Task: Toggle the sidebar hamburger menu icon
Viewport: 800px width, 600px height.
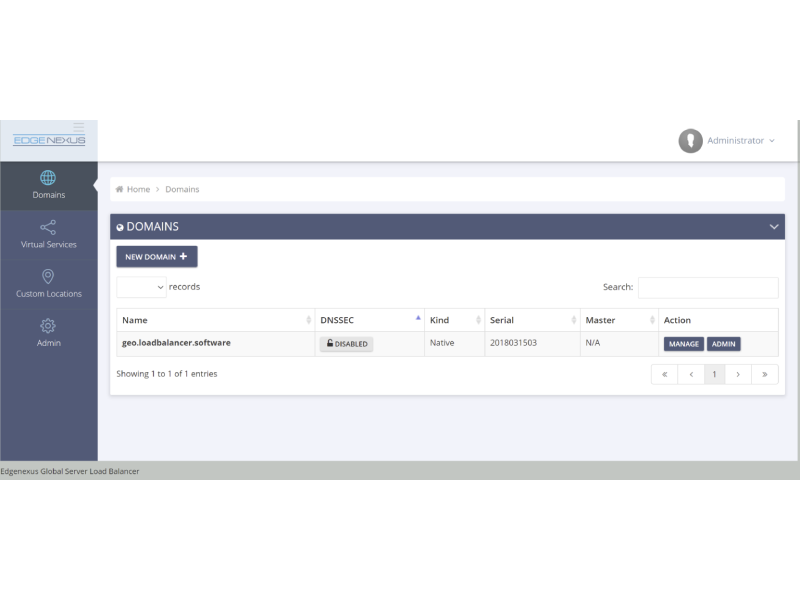Action: (79, 127)
